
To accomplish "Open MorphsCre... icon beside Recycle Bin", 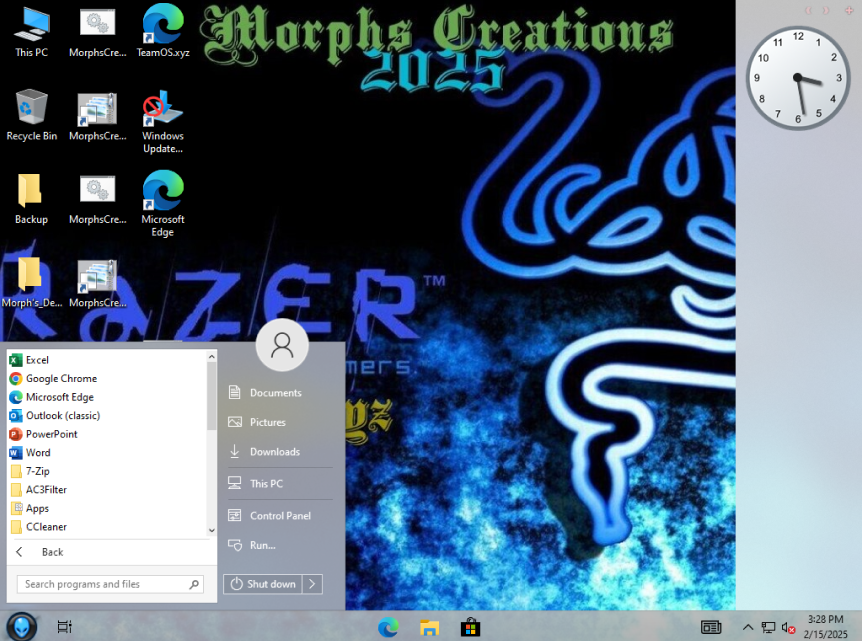I will (97, 115).
